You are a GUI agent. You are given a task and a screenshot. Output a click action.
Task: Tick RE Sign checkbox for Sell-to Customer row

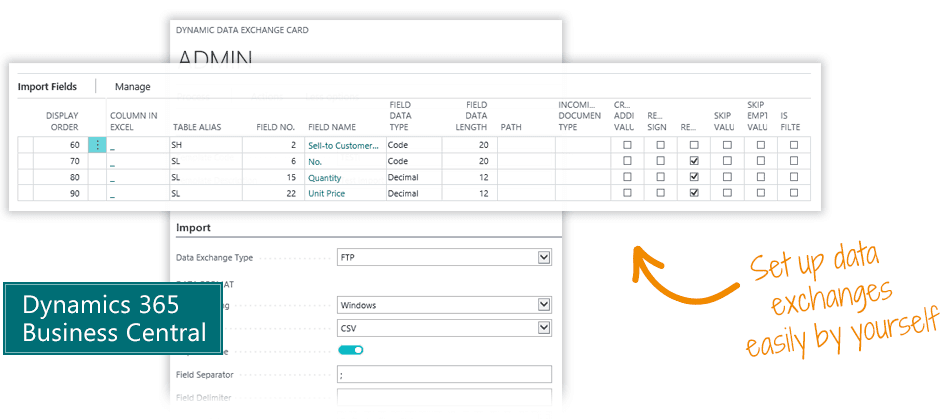[x=661, y=145]
